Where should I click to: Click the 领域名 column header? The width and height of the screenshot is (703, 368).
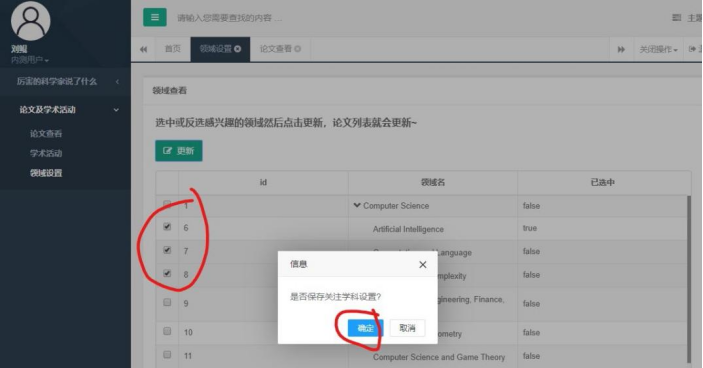[x=433, y=182]
